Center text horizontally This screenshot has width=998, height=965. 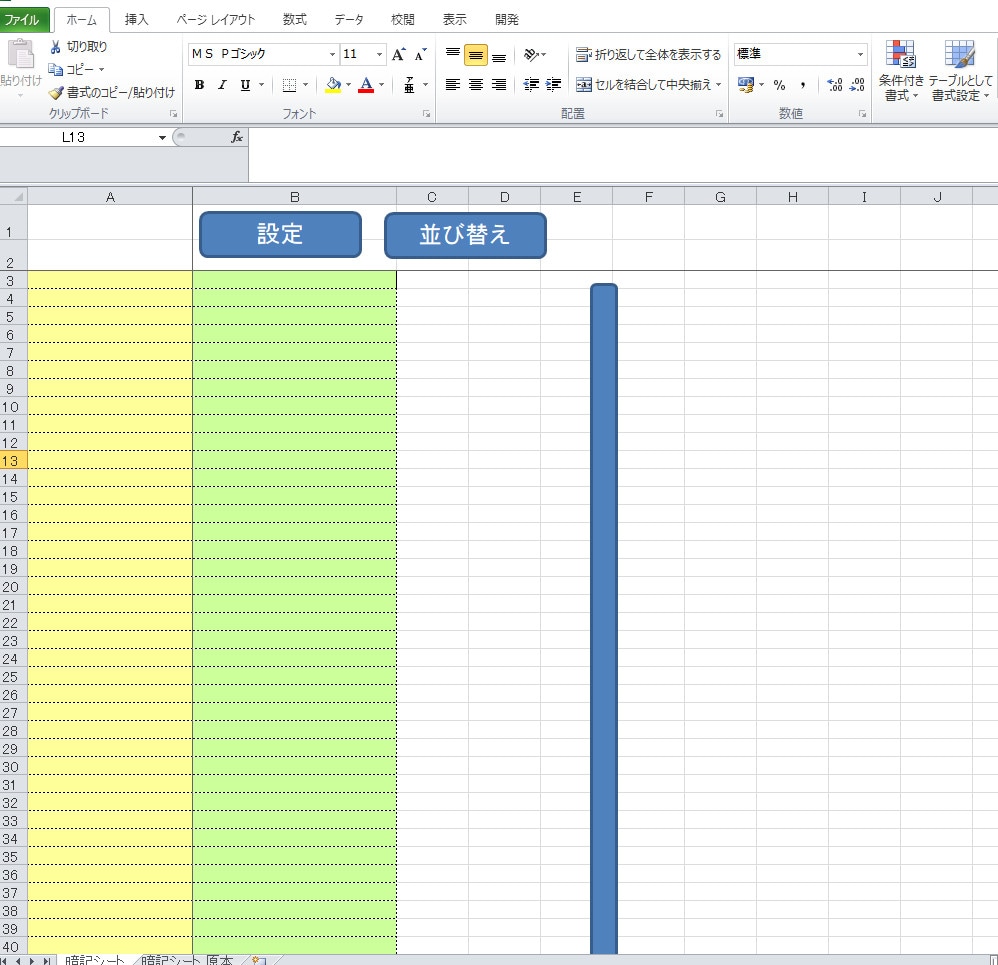pyautogui.click(x=475, y=85)
